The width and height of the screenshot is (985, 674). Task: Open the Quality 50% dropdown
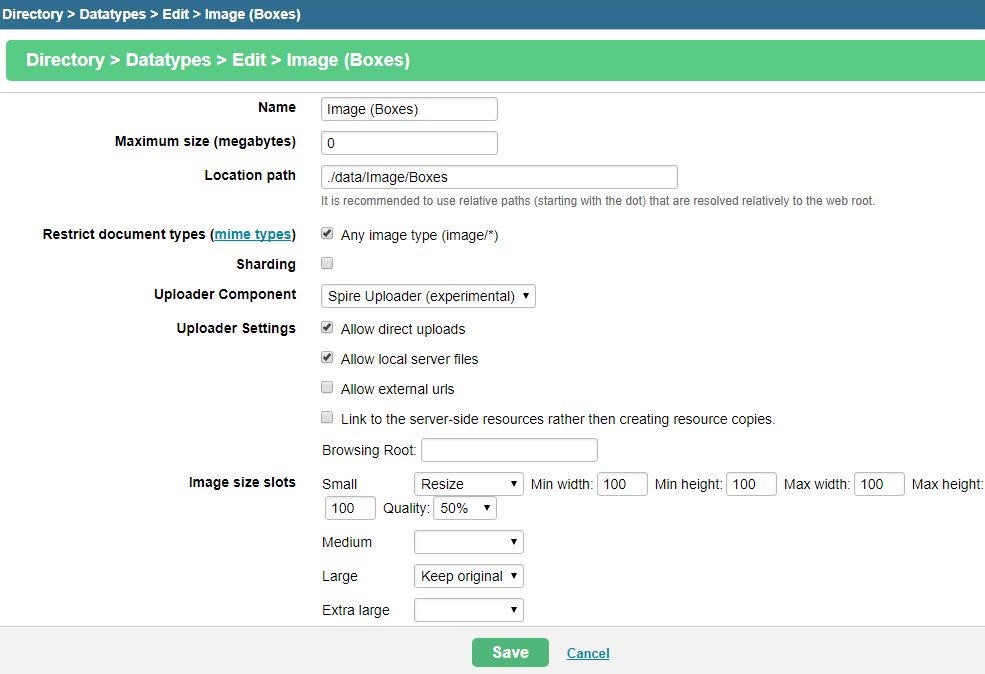click(x=465, y=508)
